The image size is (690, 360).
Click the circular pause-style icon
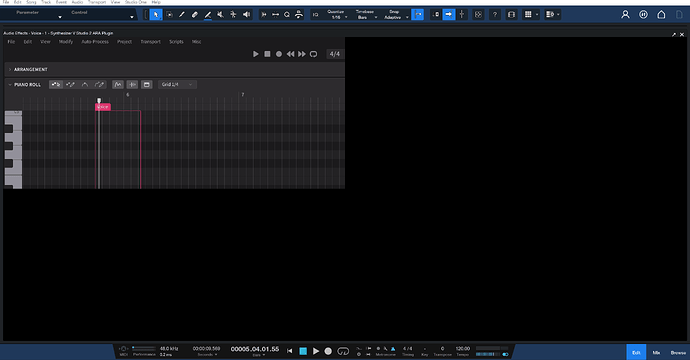pyautogui.click(x=643, y=15)
